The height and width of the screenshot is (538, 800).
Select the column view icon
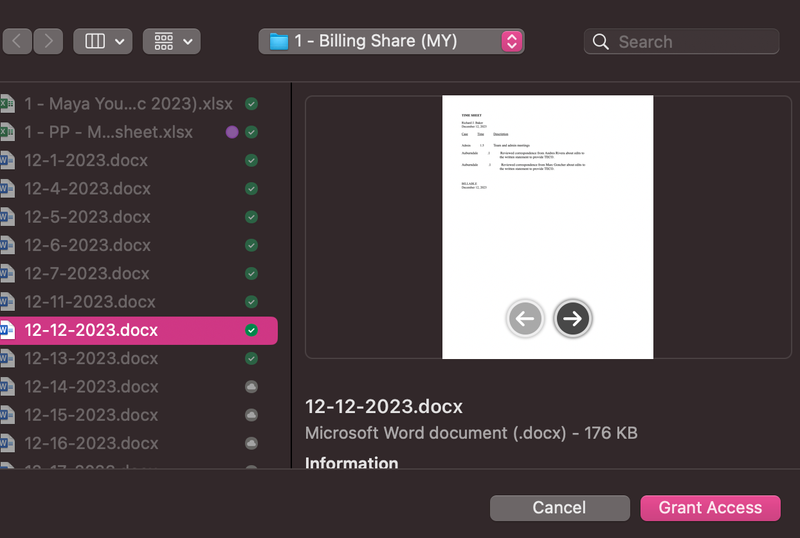[x=95, y=41]
